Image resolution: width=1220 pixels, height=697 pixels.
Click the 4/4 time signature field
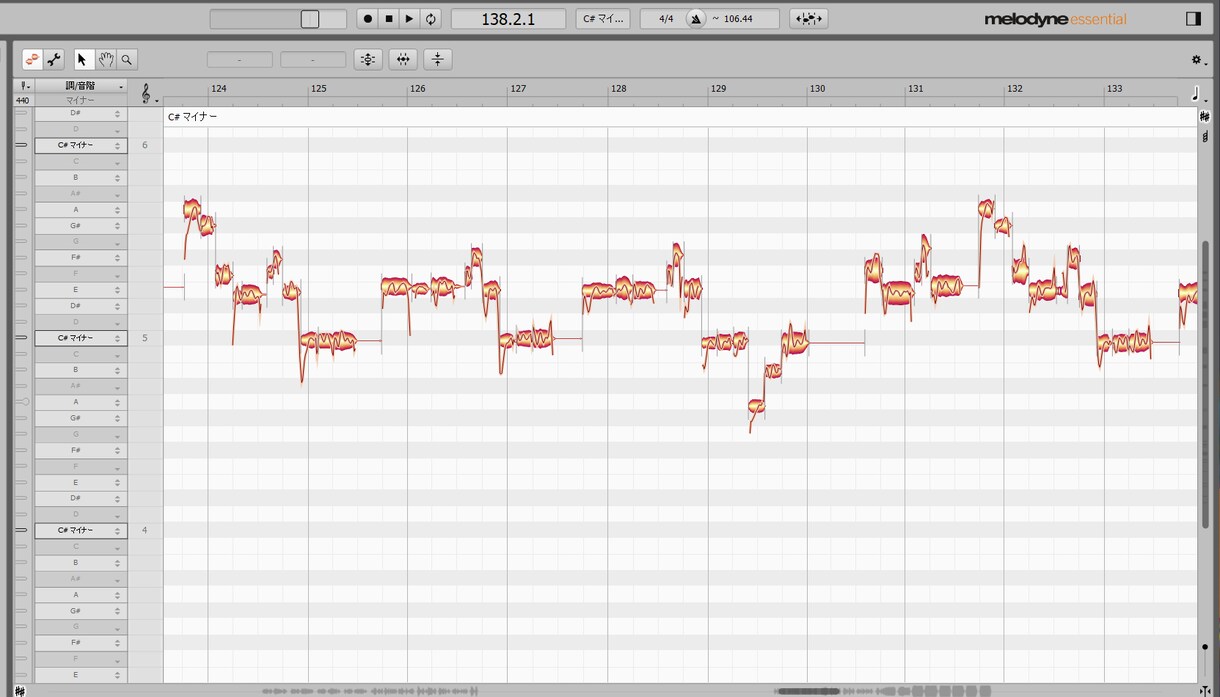point(666,19)
